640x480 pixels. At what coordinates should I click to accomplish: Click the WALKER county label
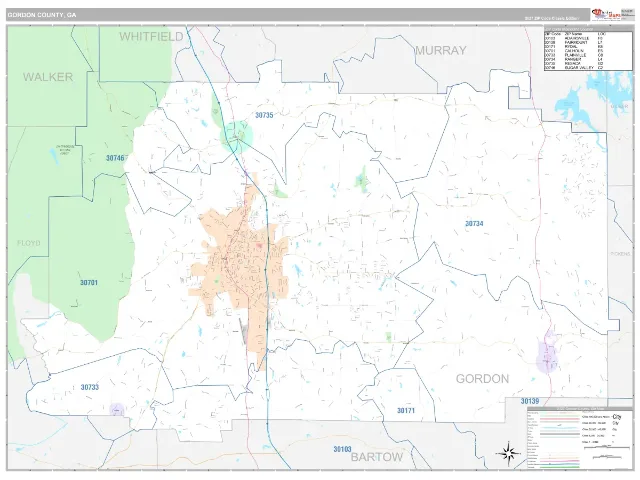(48, 77)
